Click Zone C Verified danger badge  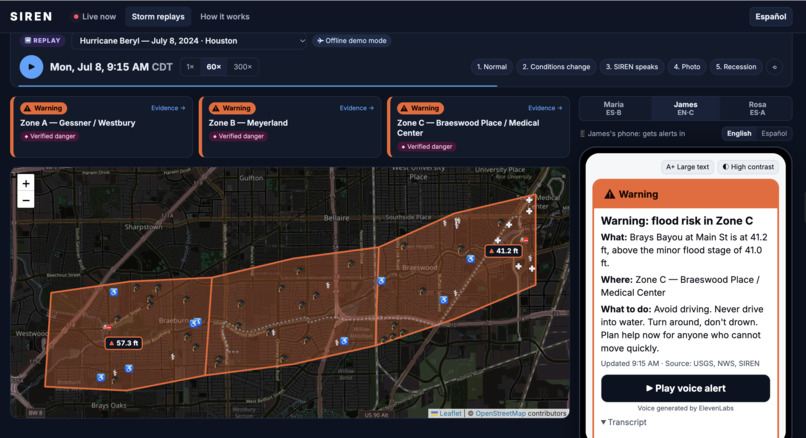coord(427,147)
